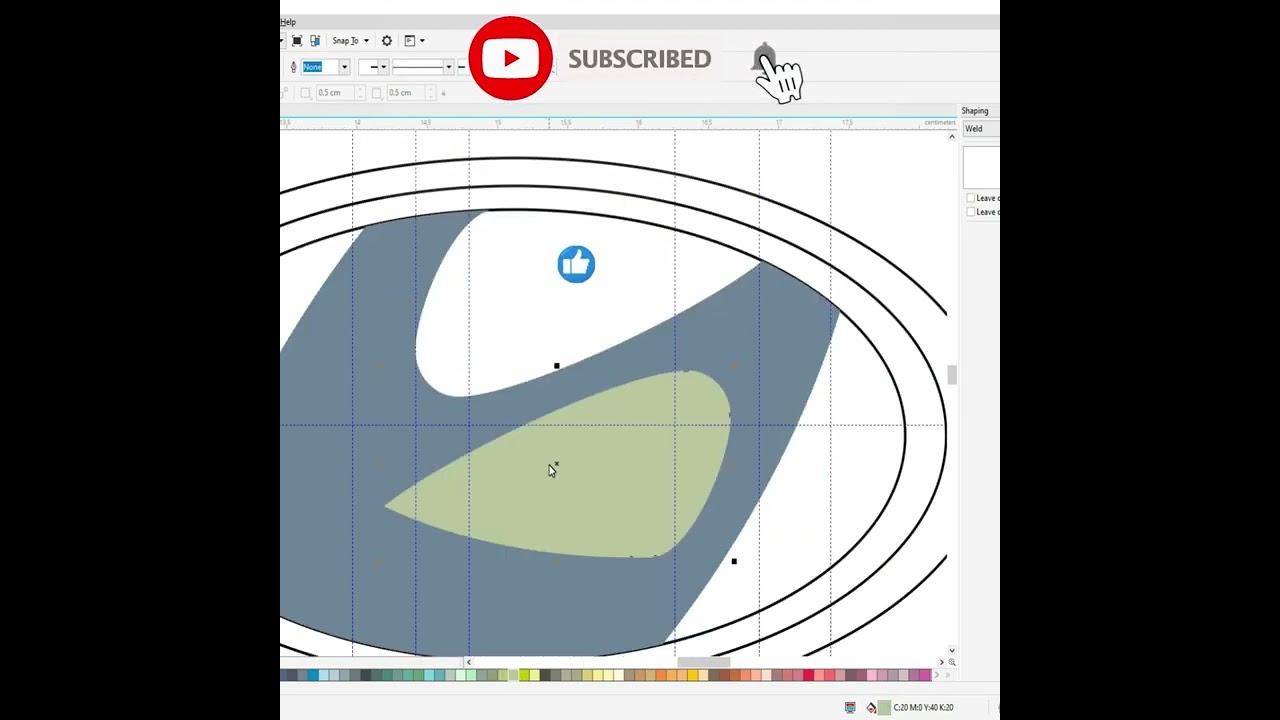Open the line style selector
The image size is (1280, 720).
tap(422, 67)
